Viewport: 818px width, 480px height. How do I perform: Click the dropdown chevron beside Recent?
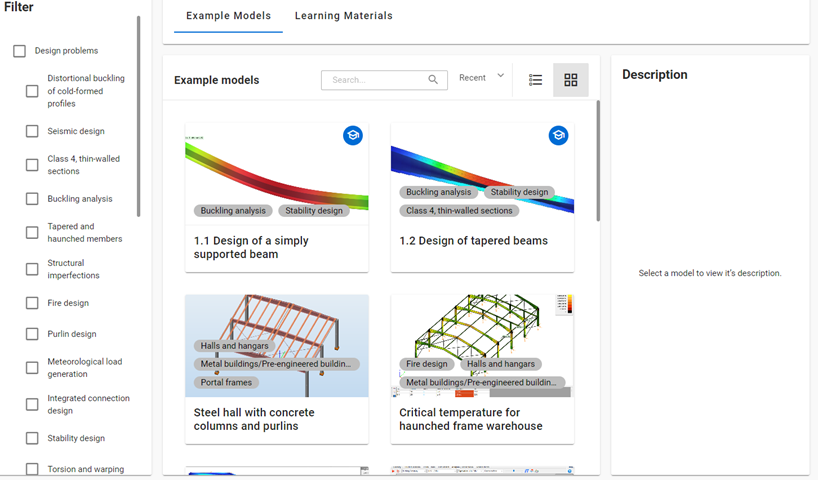point(501,76)
